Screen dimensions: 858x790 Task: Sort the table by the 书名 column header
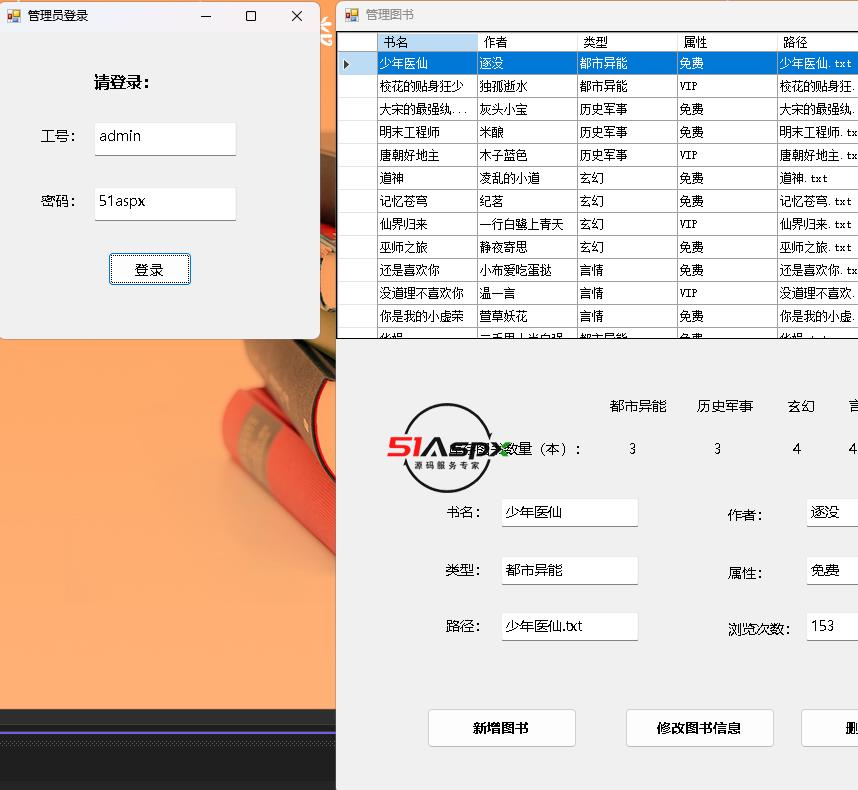[427, 42]
